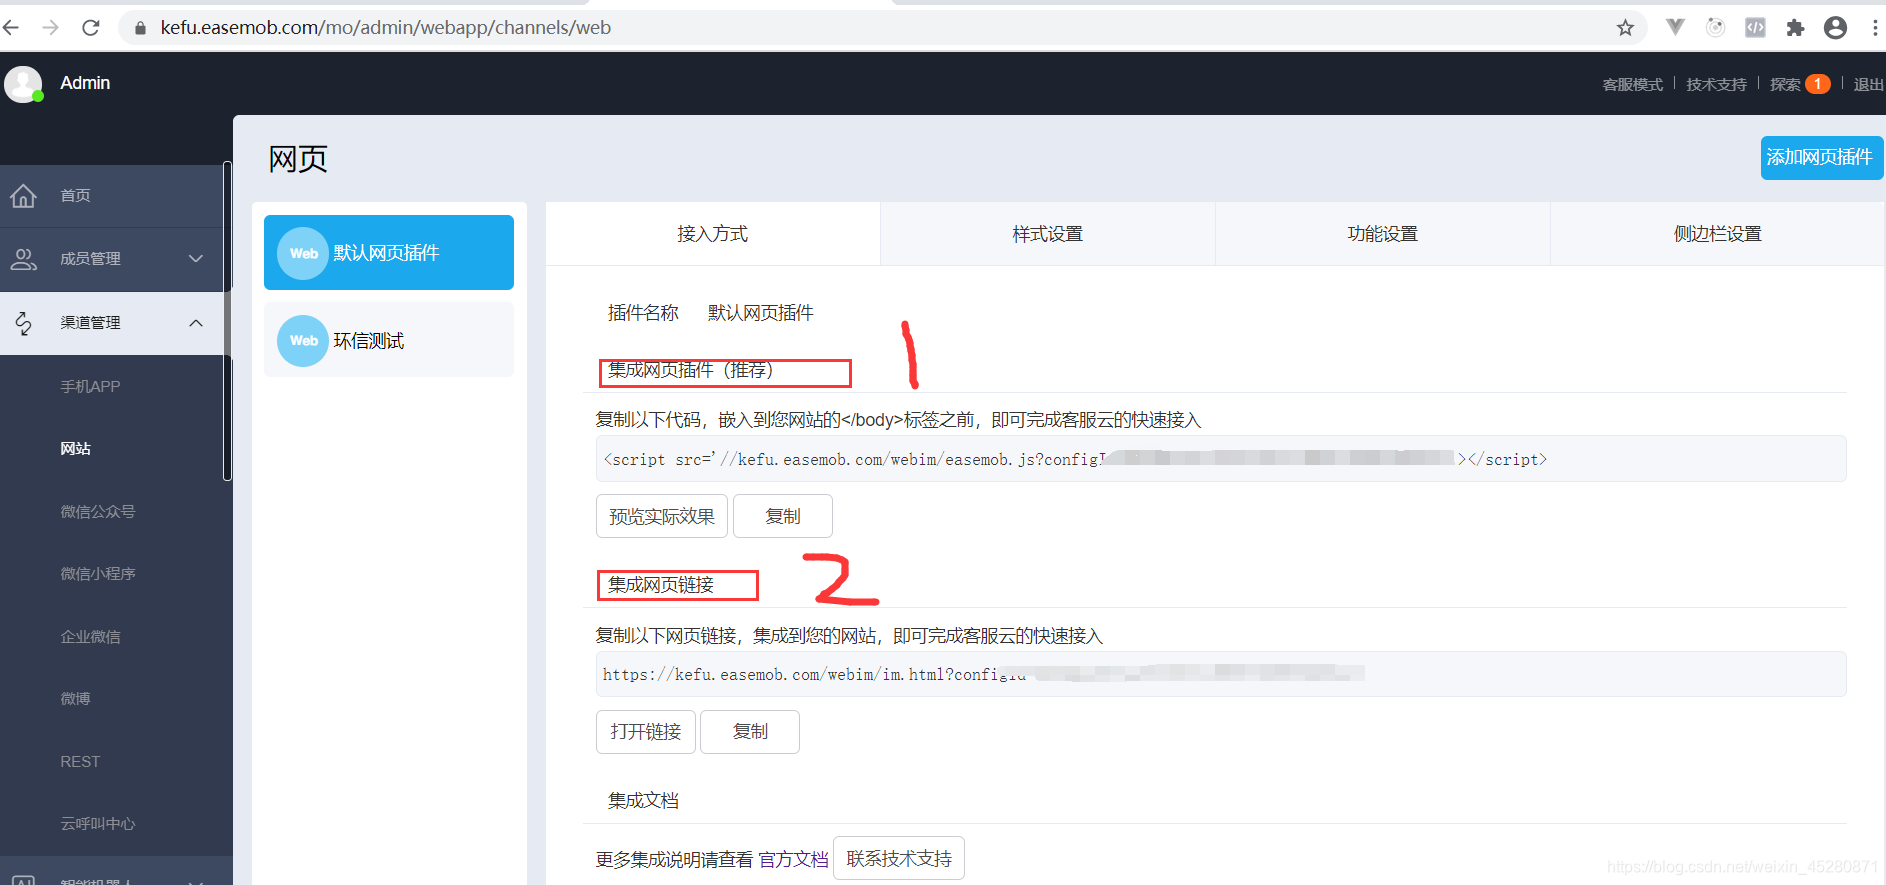Switch to 客服模式 in the top bar
1886x885 pixels.
pyautogui.click(x=1632, y=85)
